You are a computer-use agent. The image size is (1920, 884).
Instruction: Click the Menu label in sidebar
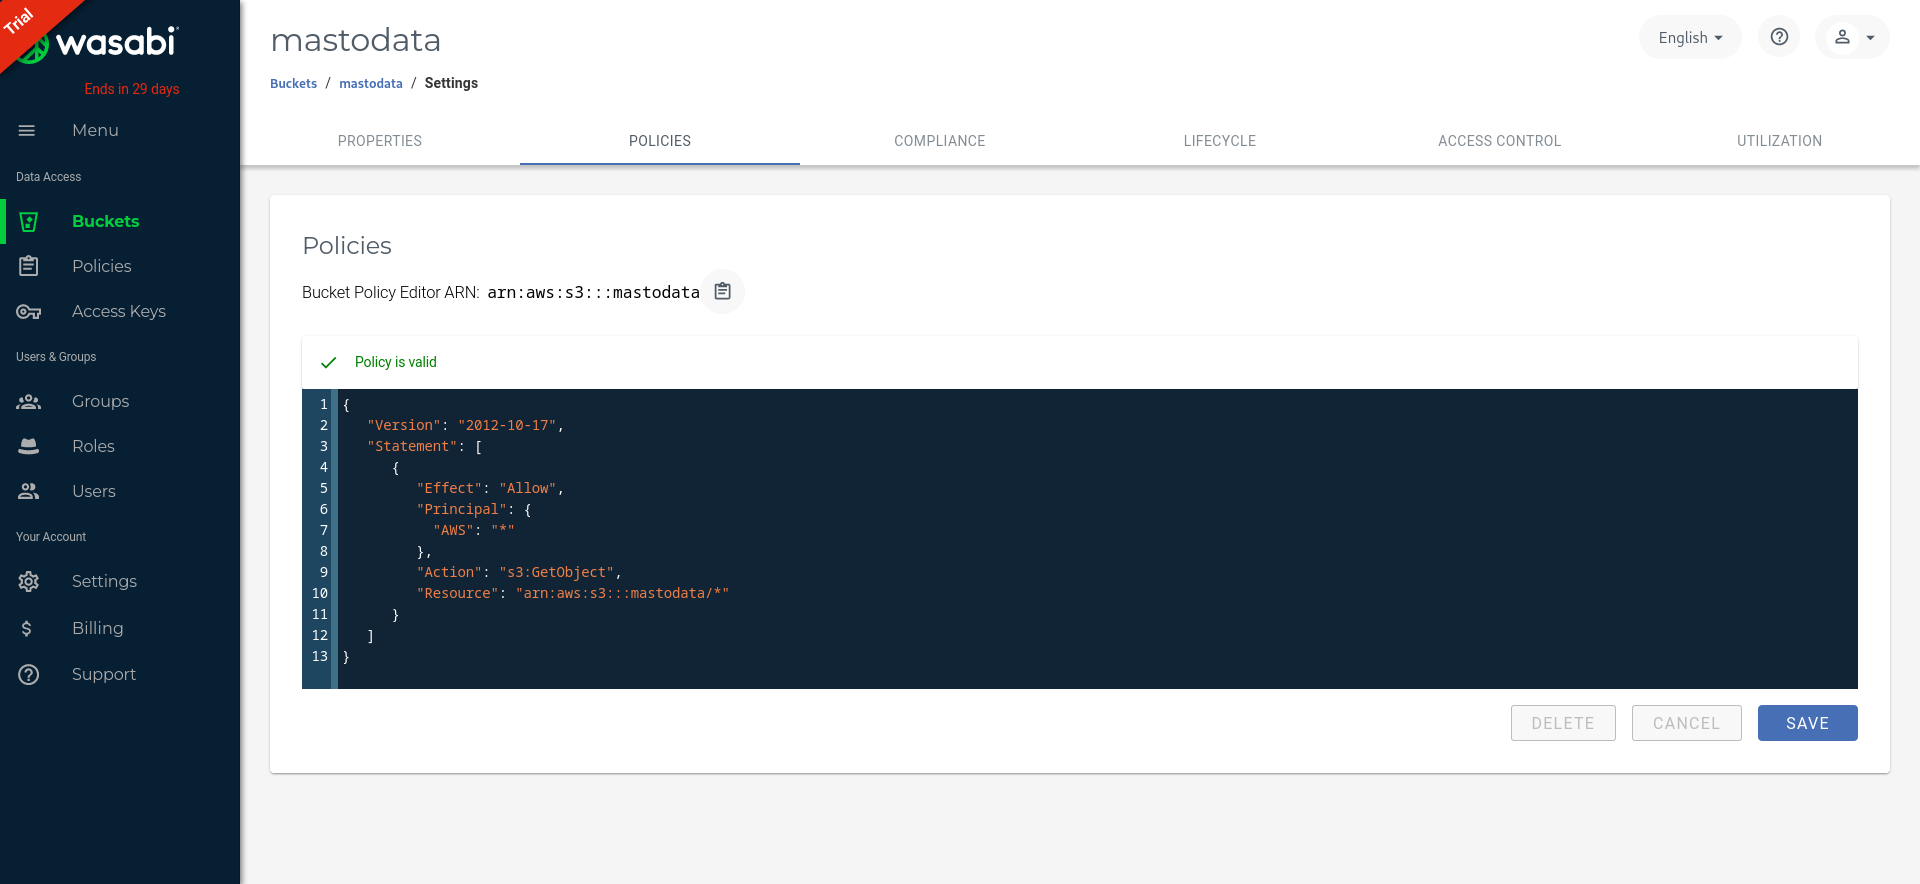click(95, 130)
